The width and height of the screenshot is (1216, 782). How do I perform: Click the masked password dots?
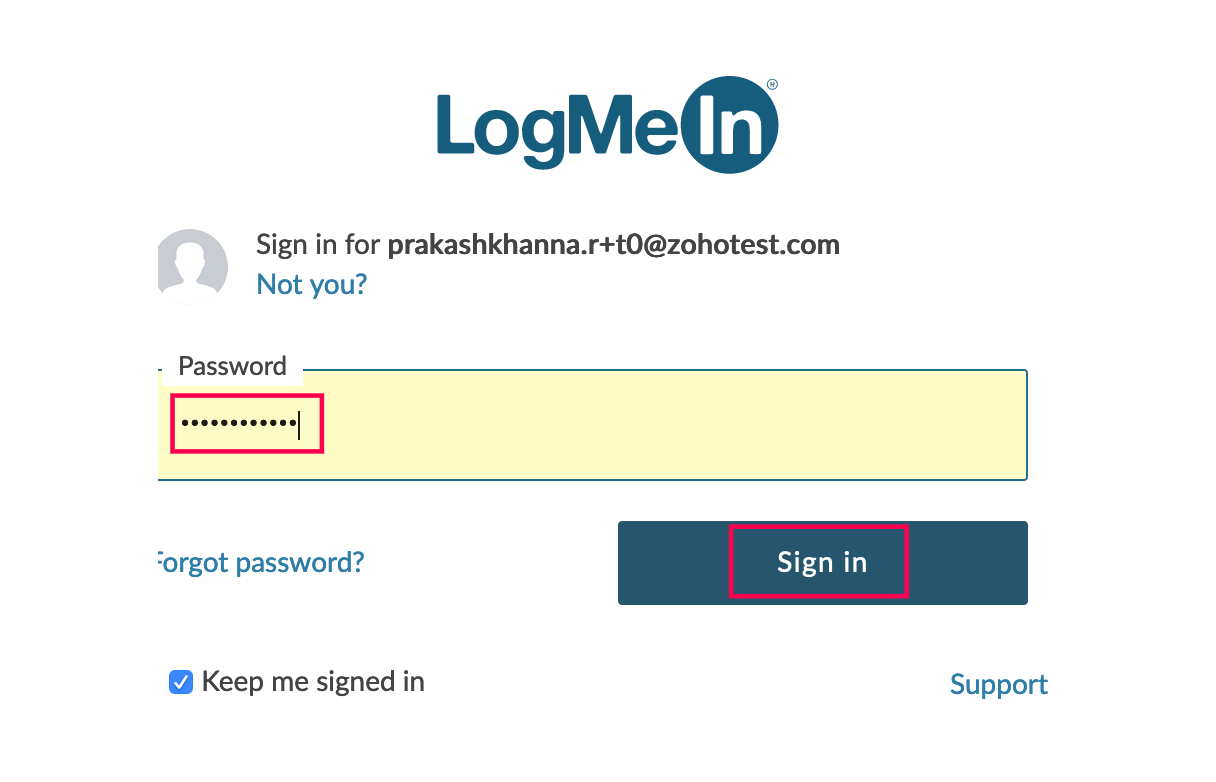[x=239, y=424]
